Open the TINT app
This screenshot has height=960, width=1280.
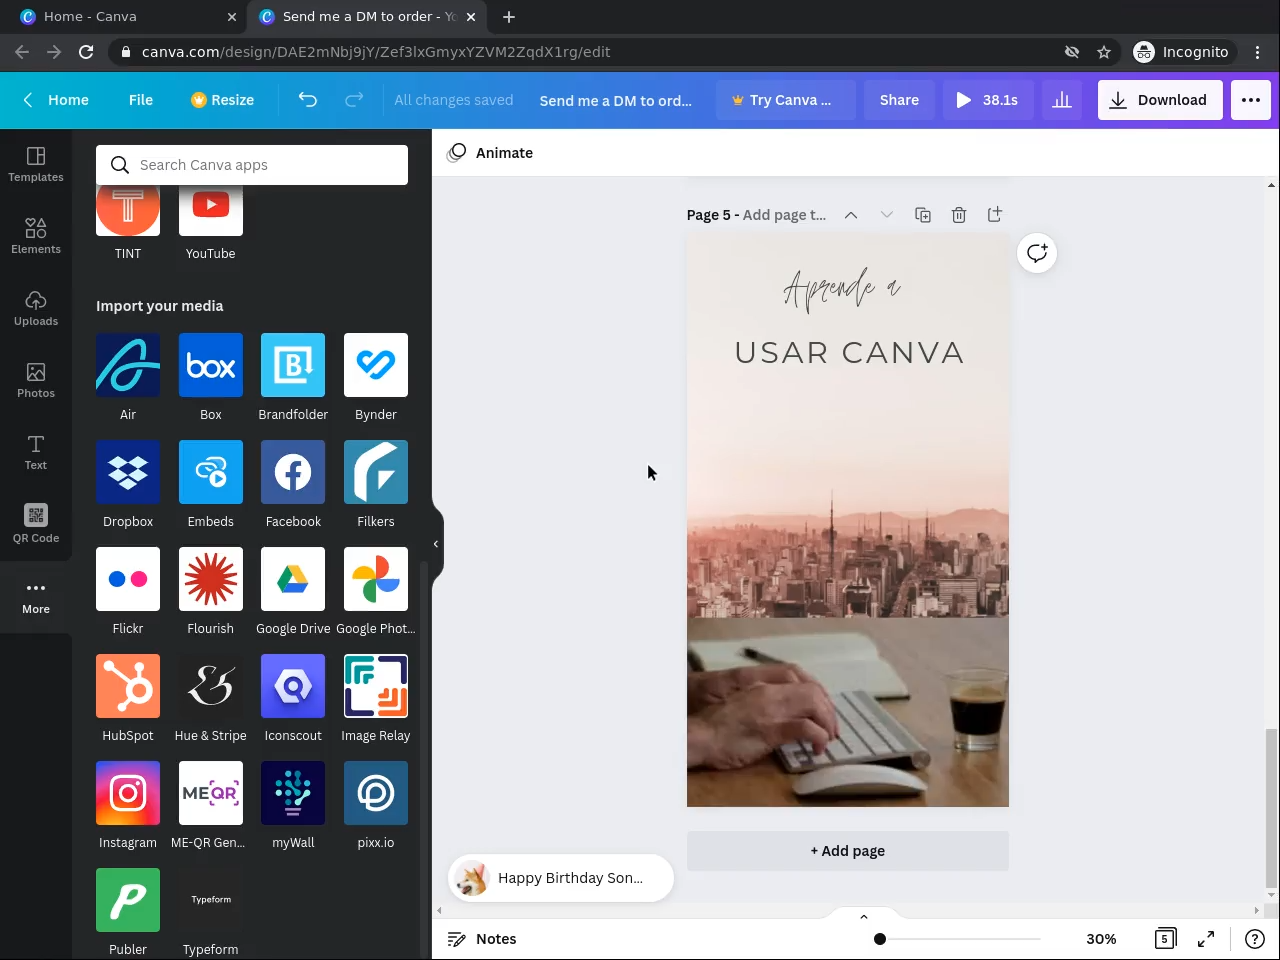tap(128, 210)
